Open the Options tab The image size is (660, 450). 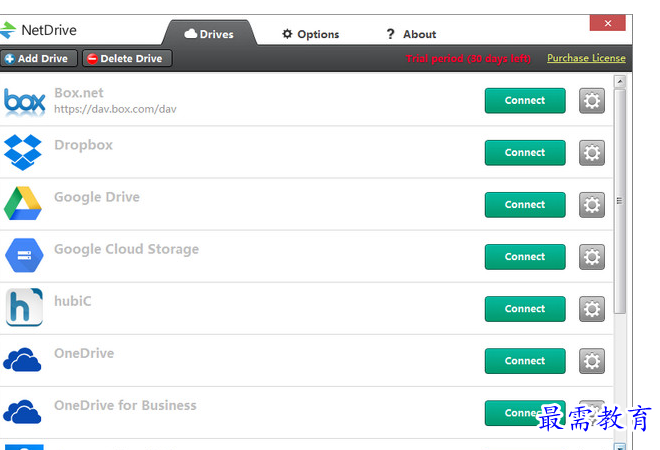tap(311, 34)
